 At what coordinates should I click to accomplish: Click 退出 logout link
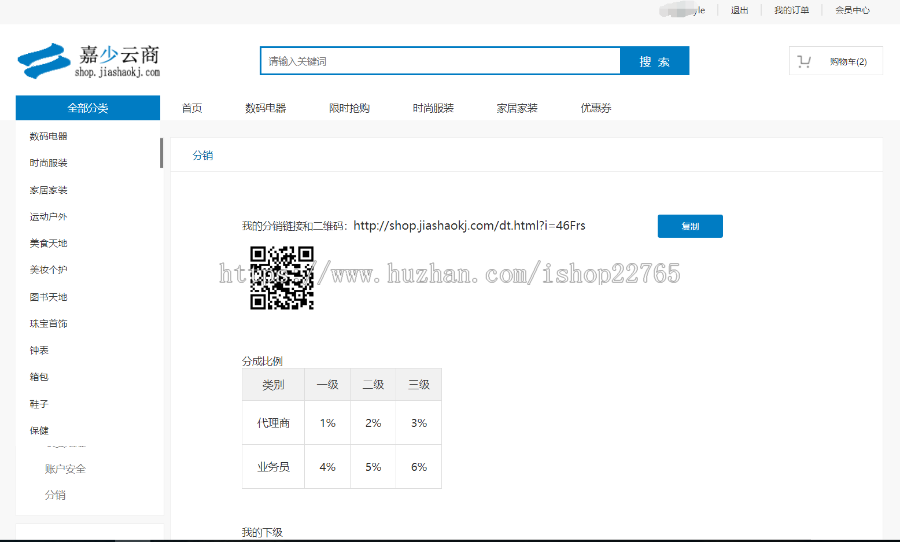tap(739, 10)
